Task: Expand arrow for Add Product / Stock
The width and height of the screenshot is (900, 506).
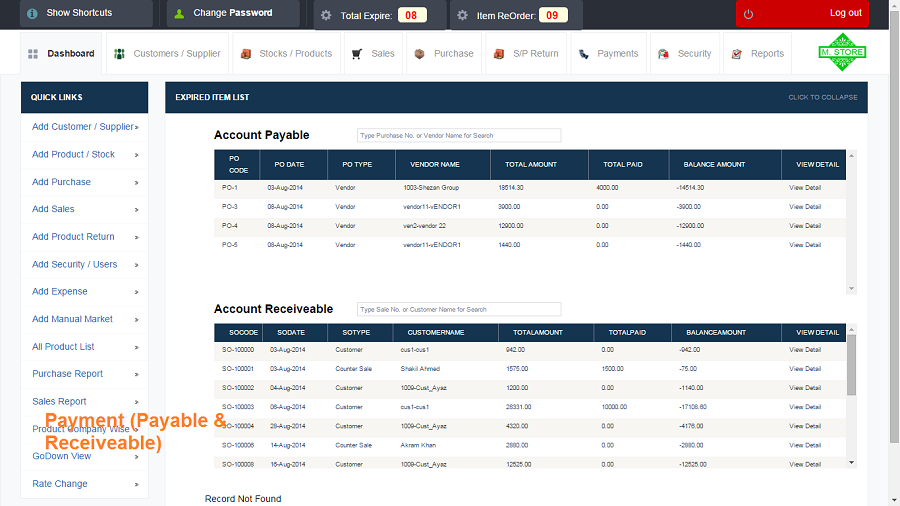Action: [x=137, y=155]
